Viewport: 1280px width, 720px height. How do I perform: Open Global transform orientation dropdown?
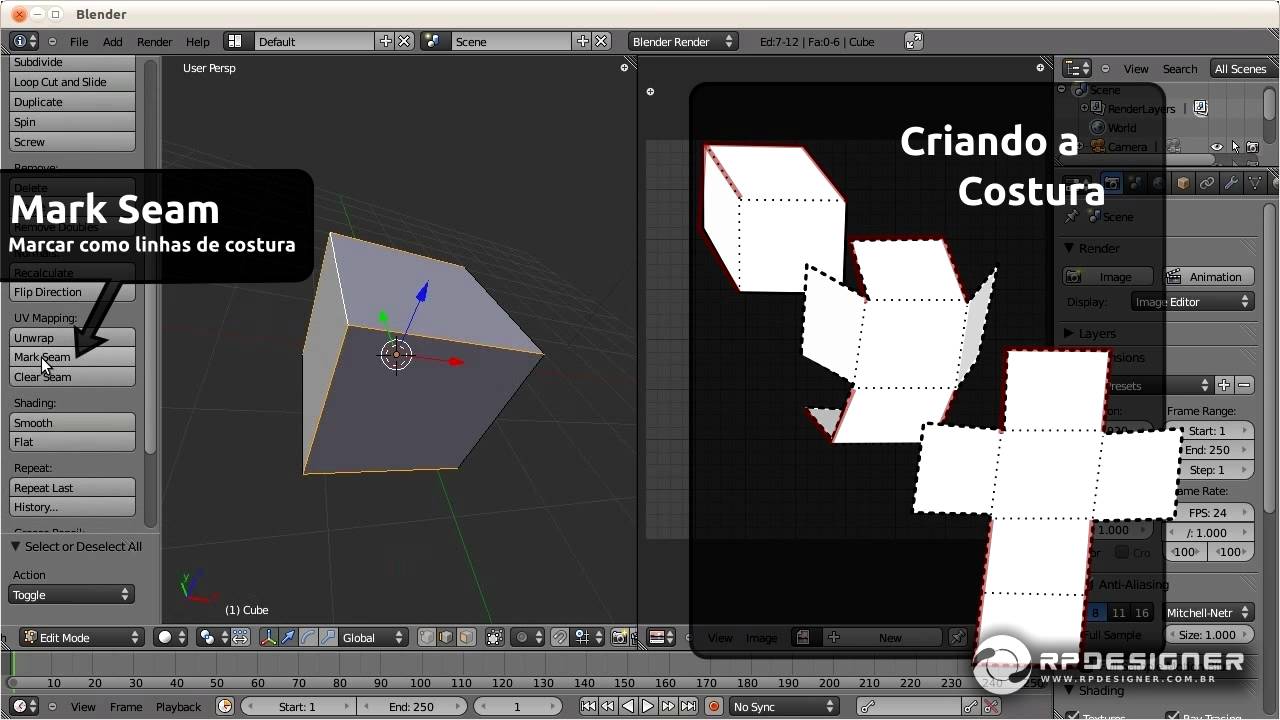[374, 637]
